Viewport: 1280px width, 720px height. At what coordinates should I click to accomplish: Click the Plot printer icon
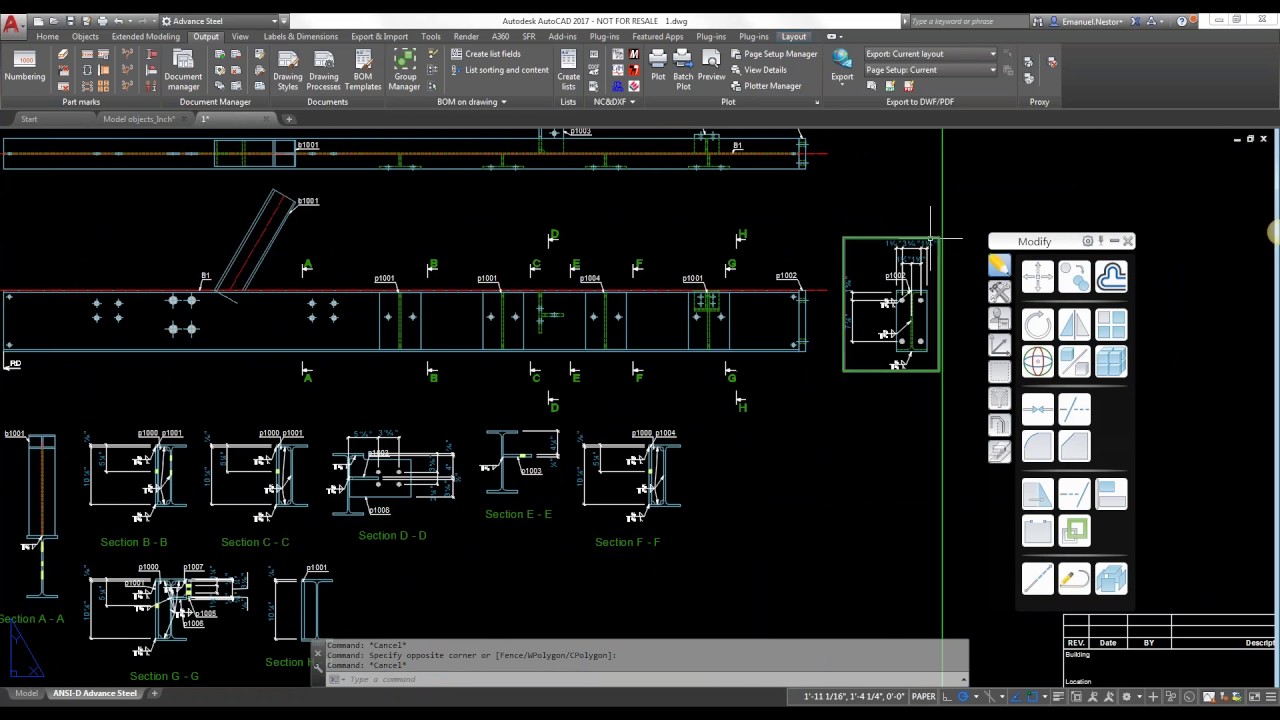[x=658, y=66]
